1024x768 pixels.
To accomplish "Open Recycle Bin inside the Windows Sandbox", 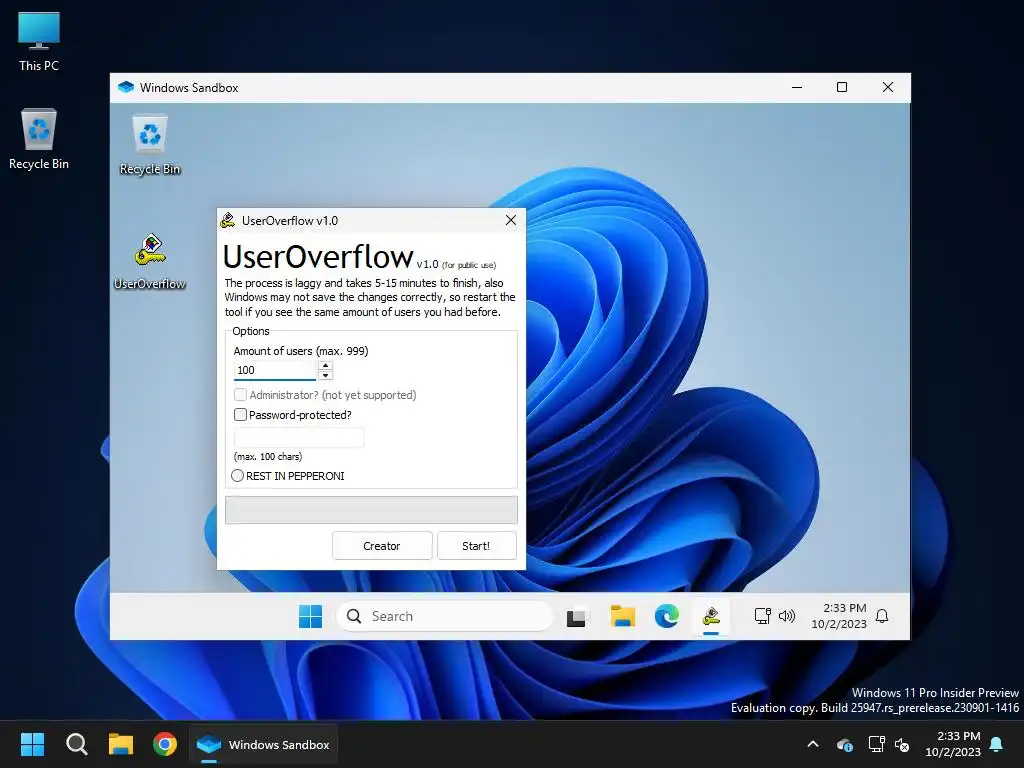I will click(150, 145).
